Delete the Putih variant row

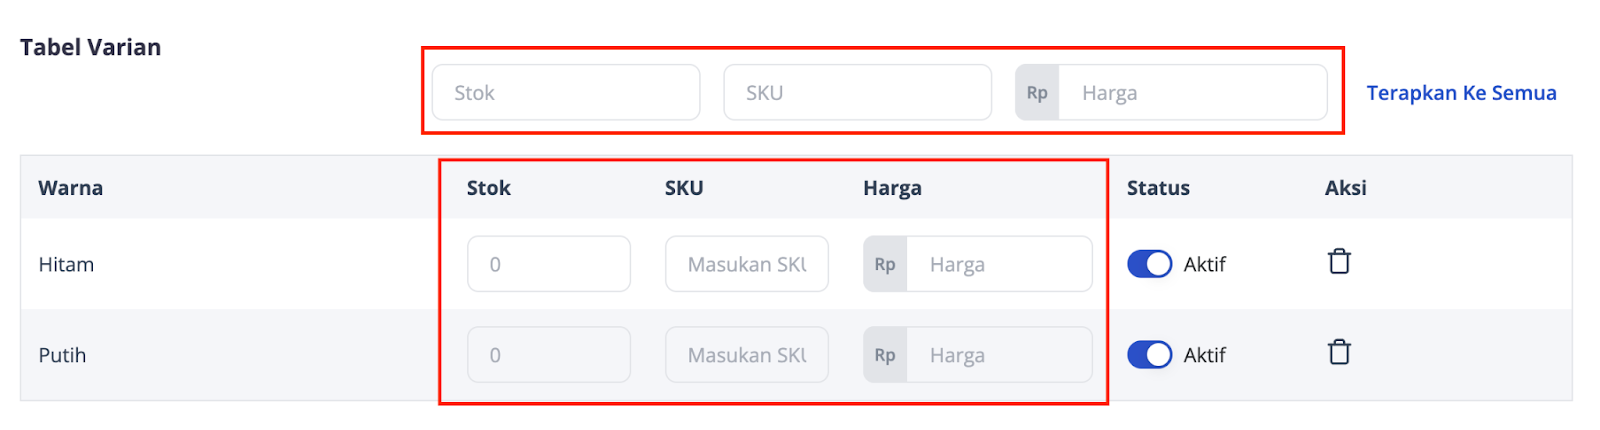(1339, 353)
